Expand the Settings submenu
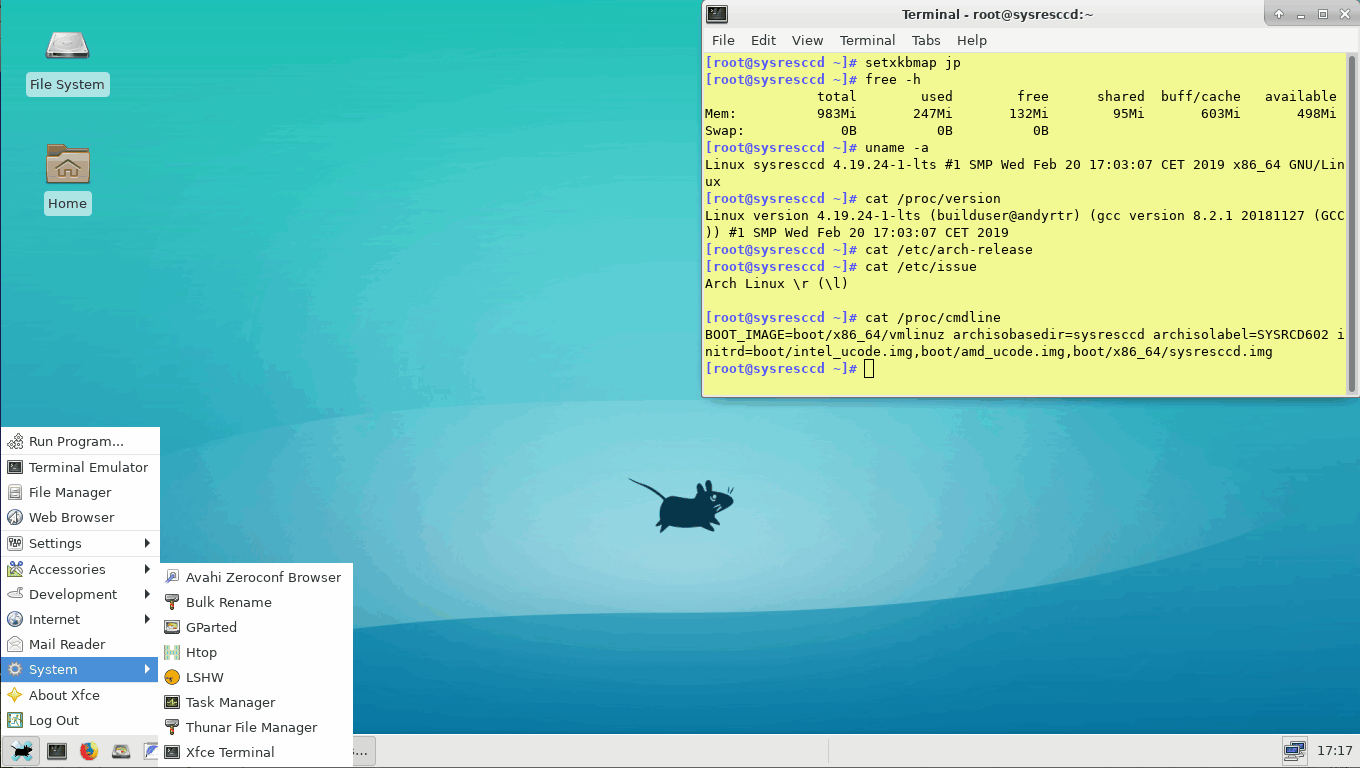The width and height of the screenshot is (1360, 768). click(x=80, y=543)
